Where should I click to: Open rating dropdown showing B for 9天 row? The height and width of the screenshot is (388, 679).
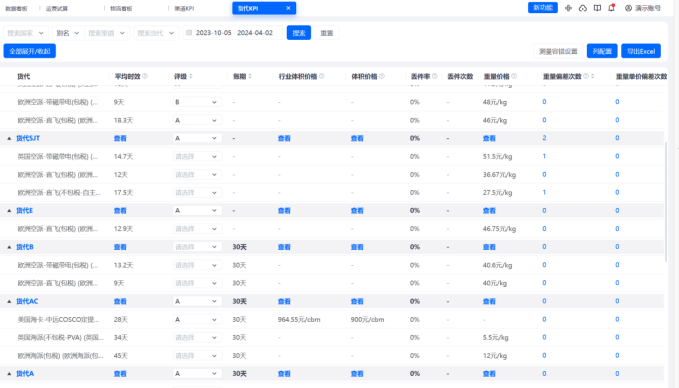(x=197, y=102)
